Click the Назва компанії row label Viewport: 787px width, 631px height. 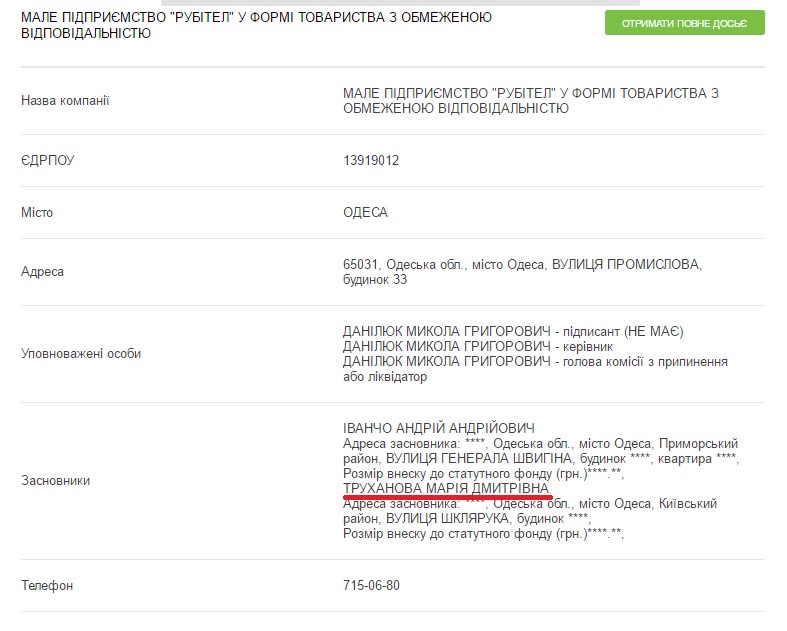point(65,100)
